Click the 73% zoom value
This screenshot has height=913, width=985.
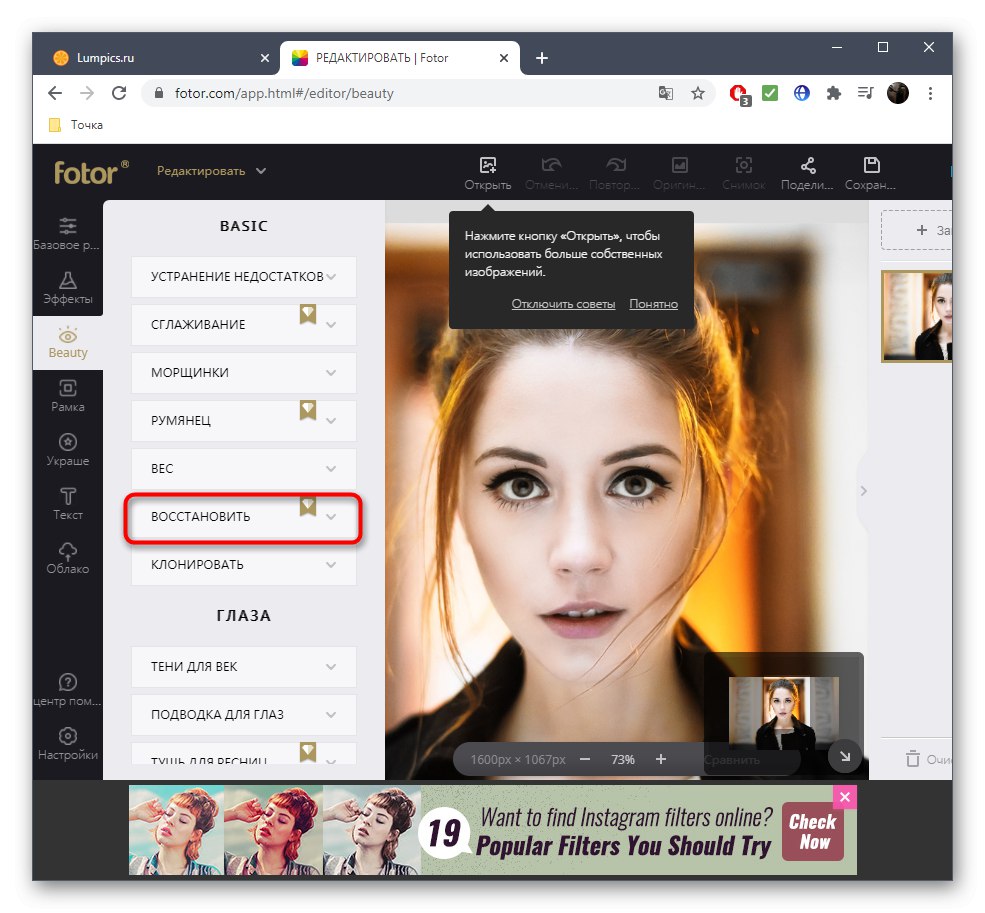pos(623,759)
